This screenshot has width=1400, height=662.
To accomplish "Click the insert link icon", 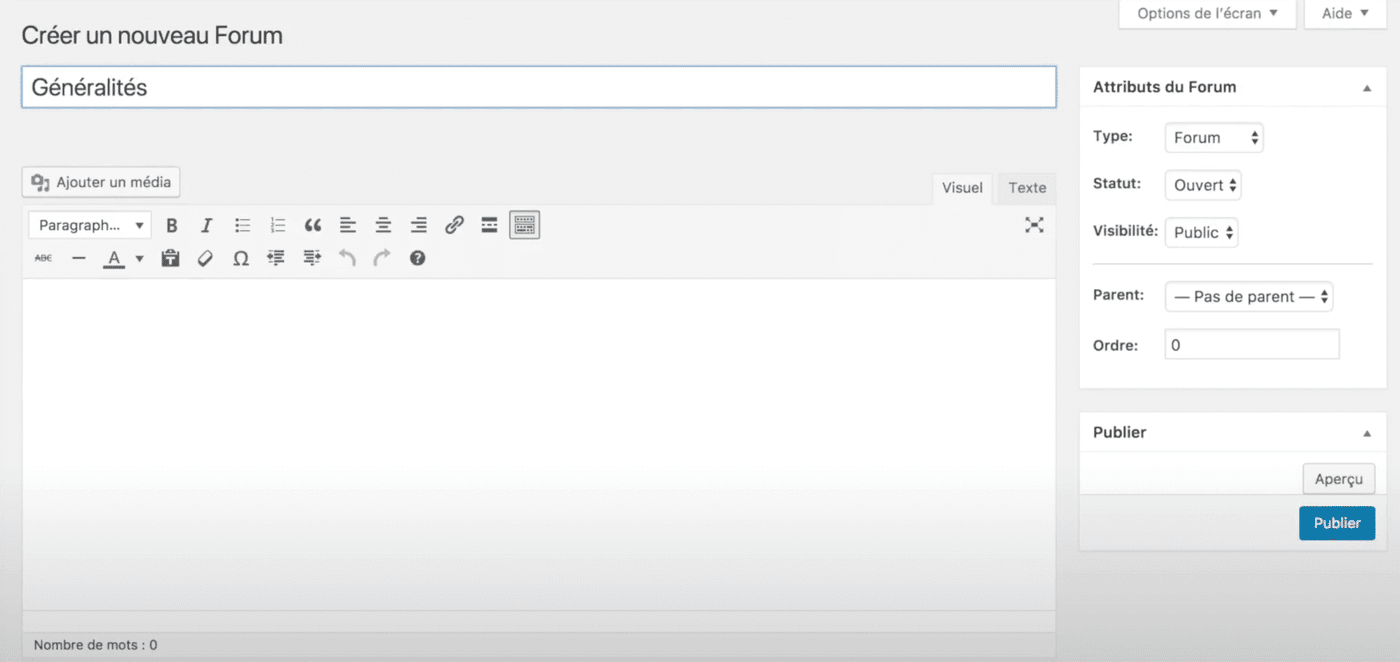I will (x=454, y=225).
